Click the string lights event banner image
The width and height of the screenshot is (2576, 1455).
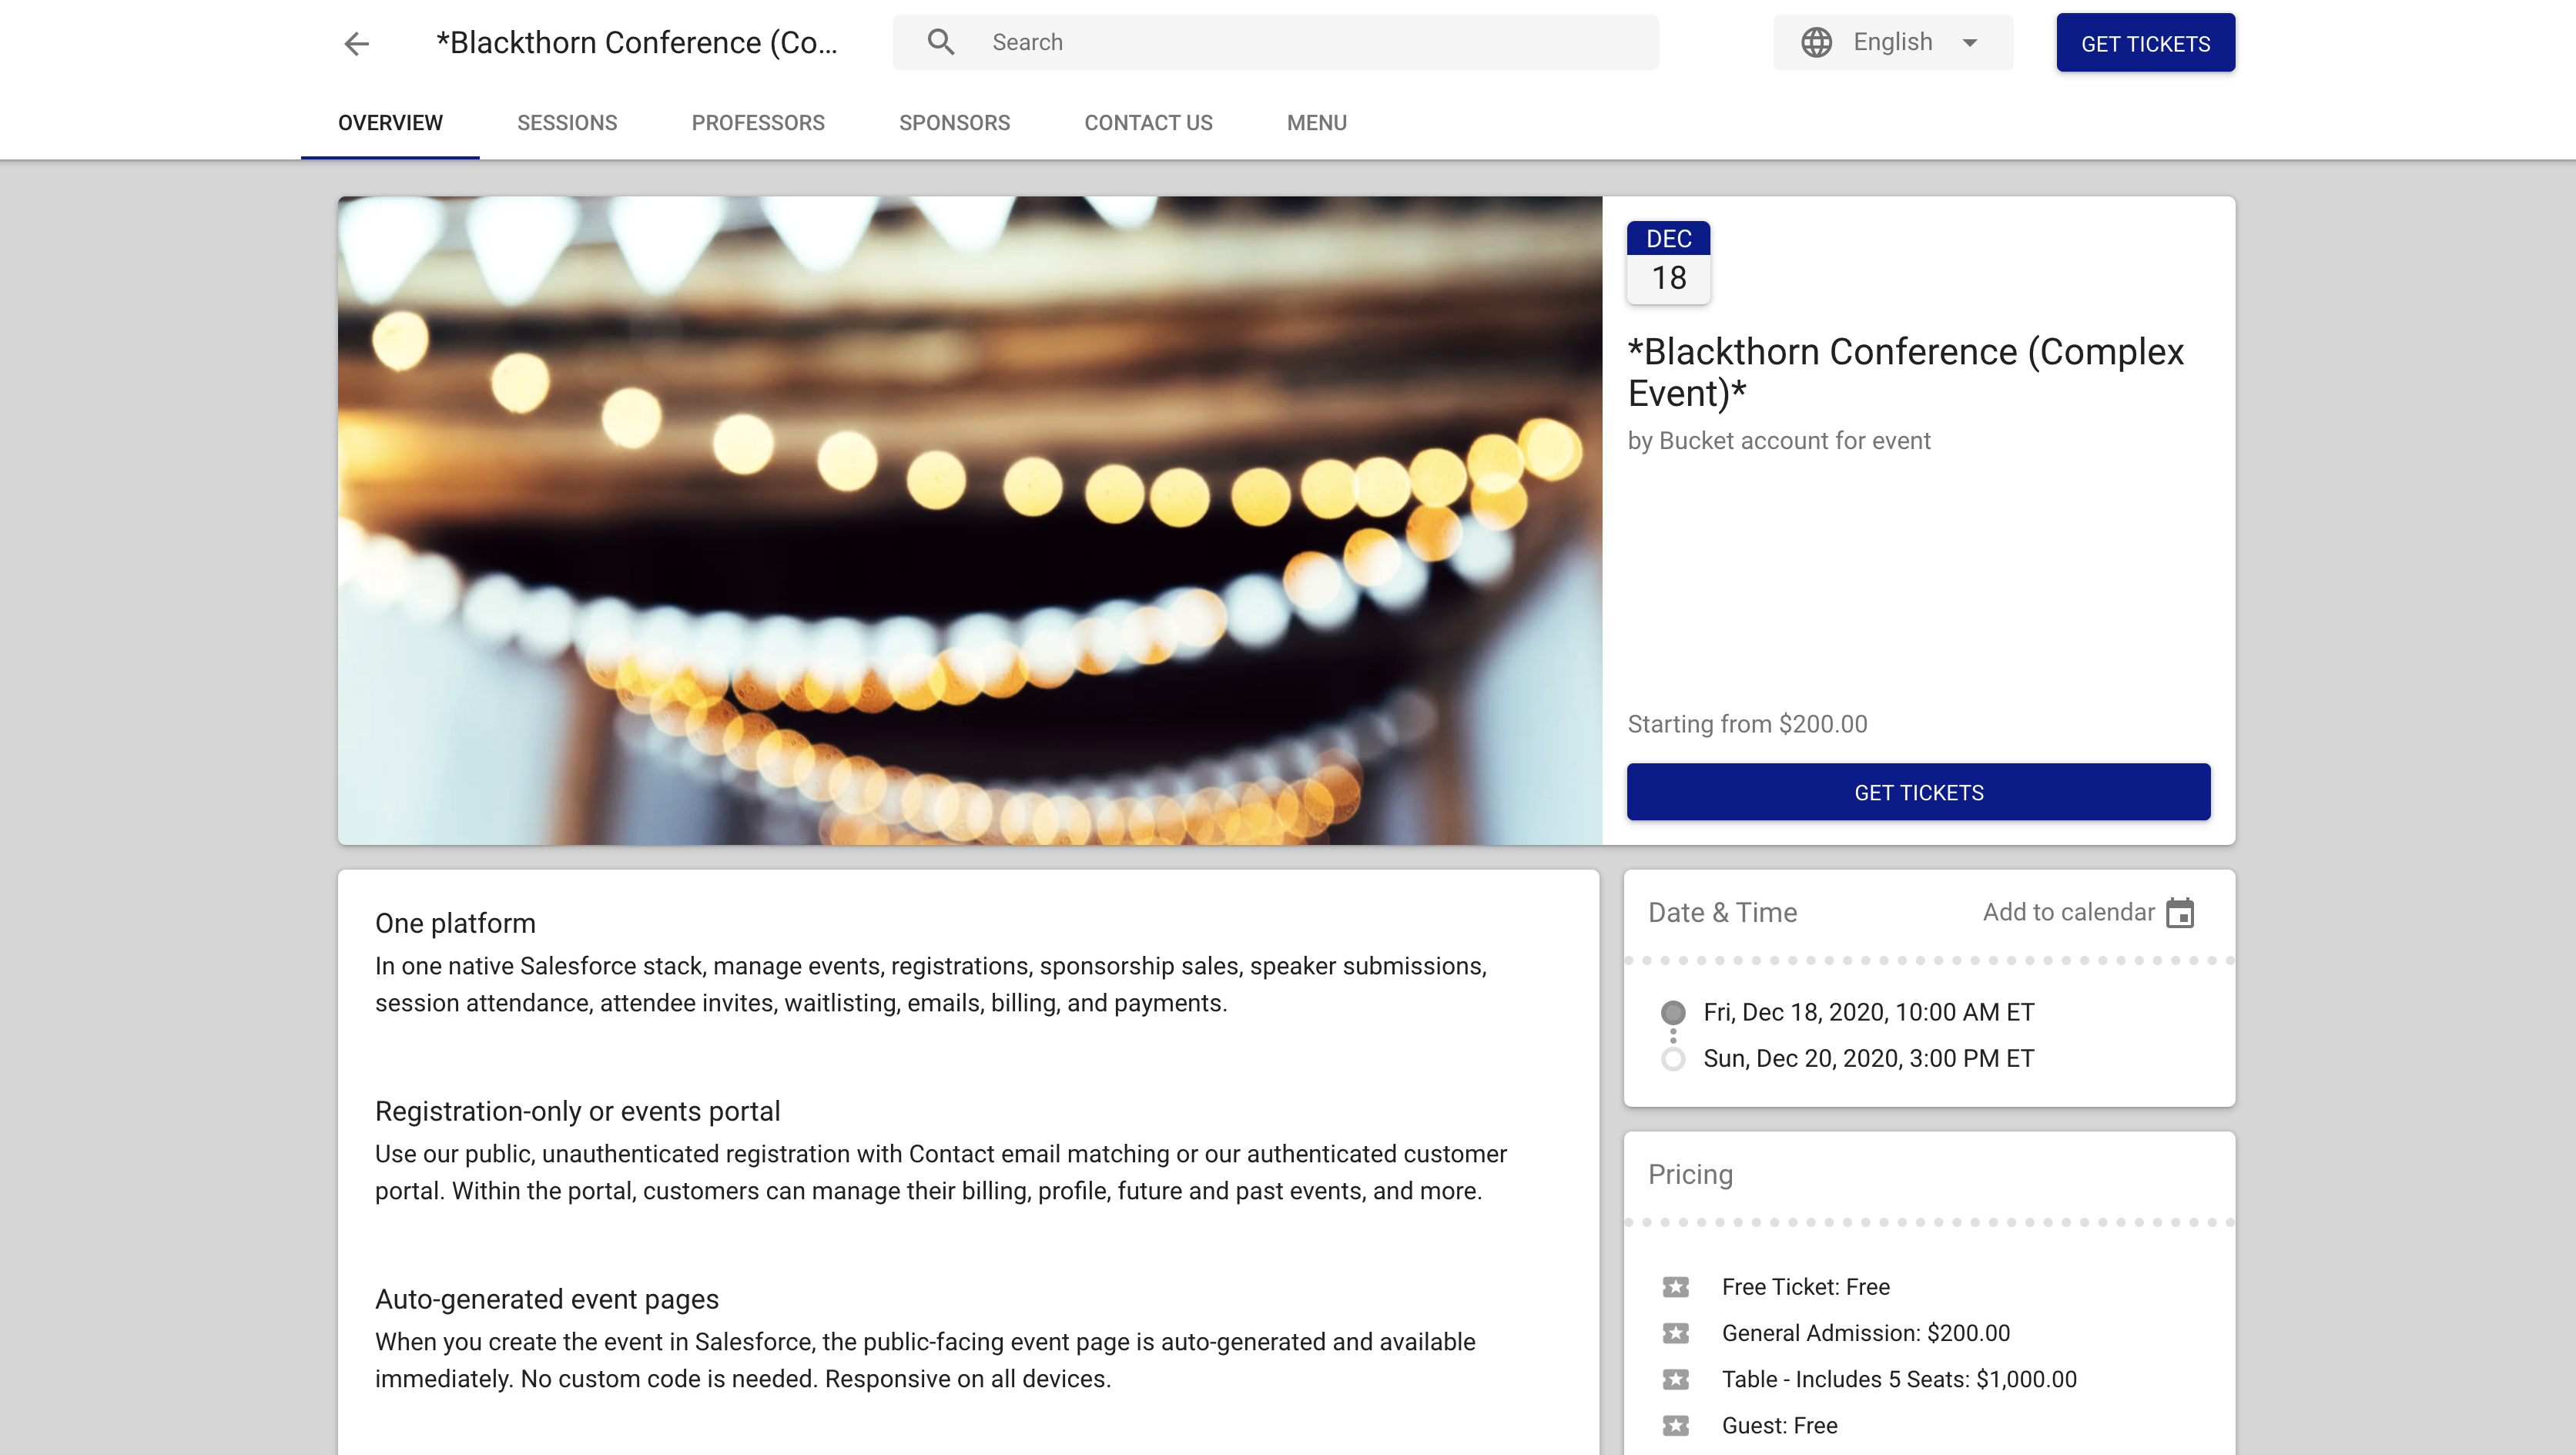[969, 520]
